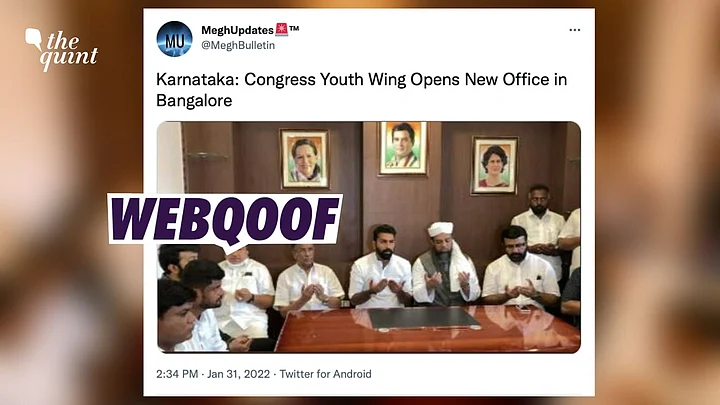Open the embedded tweet photo

click(369, 237)
